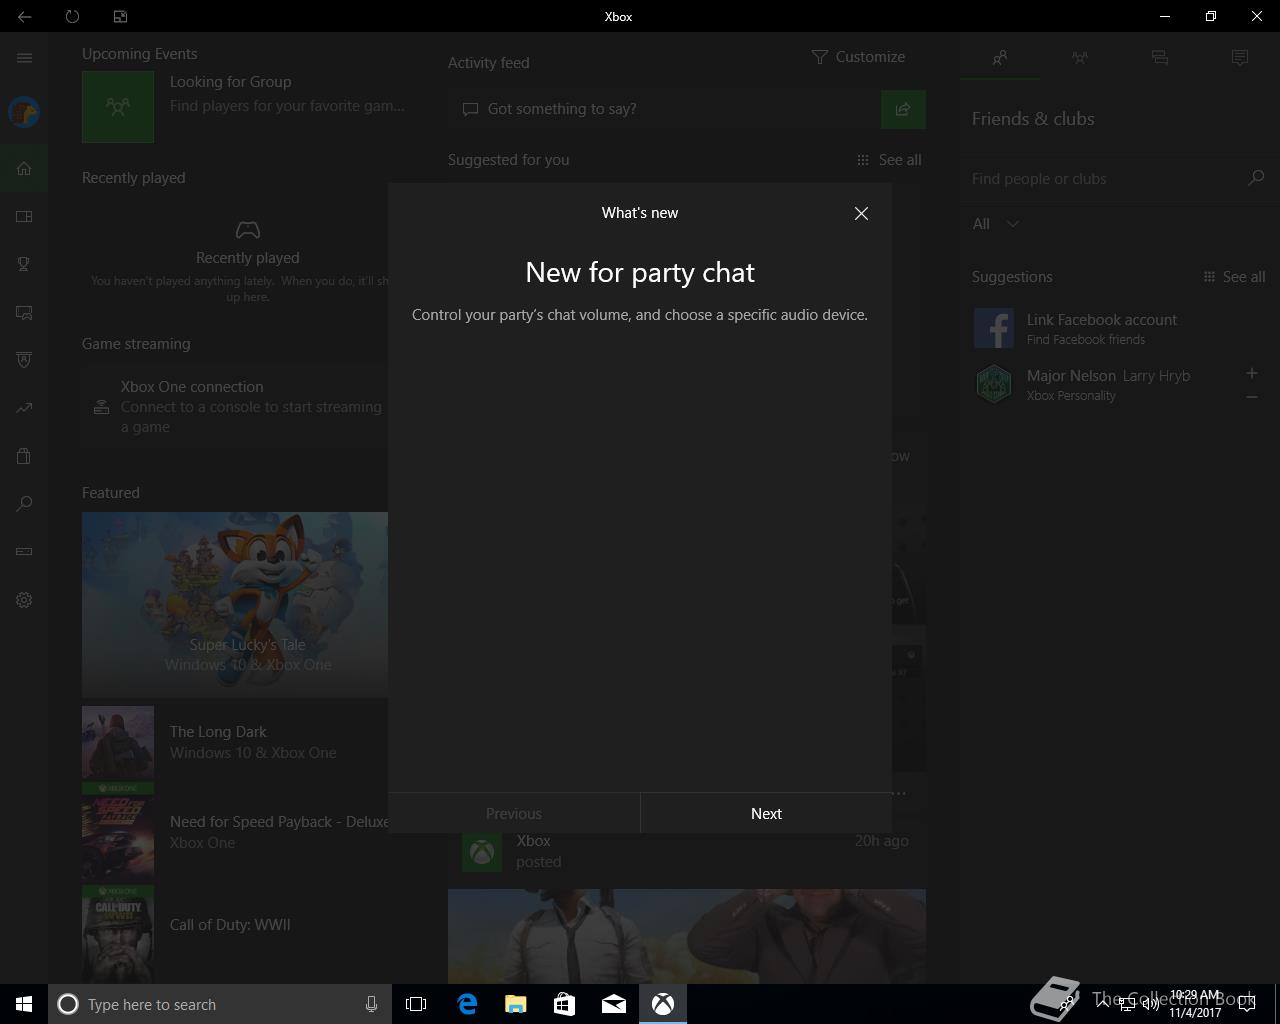Switch to the Messages tab icon
This screenshot has width=1280, height=1024.
pyautogui.click(x=1159, y=58)
